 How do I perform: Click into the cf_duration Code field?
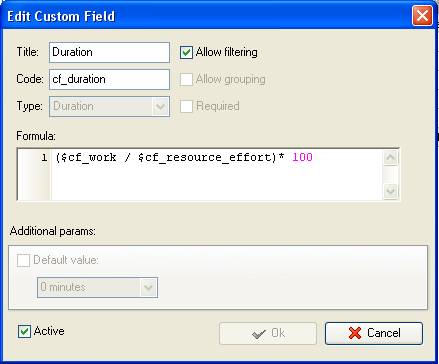pyautogui.click(x=109, y=79)
